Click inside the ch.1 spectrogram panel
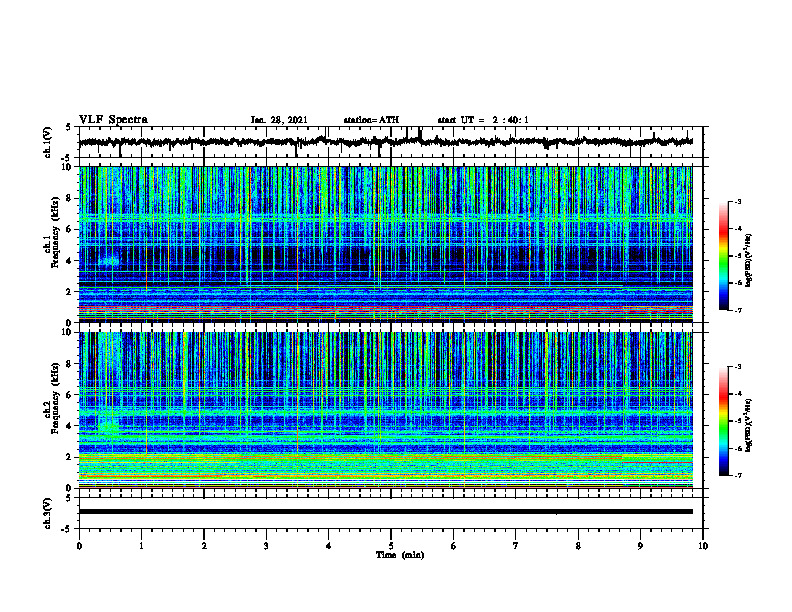792x612 pixels. [385, 244]
